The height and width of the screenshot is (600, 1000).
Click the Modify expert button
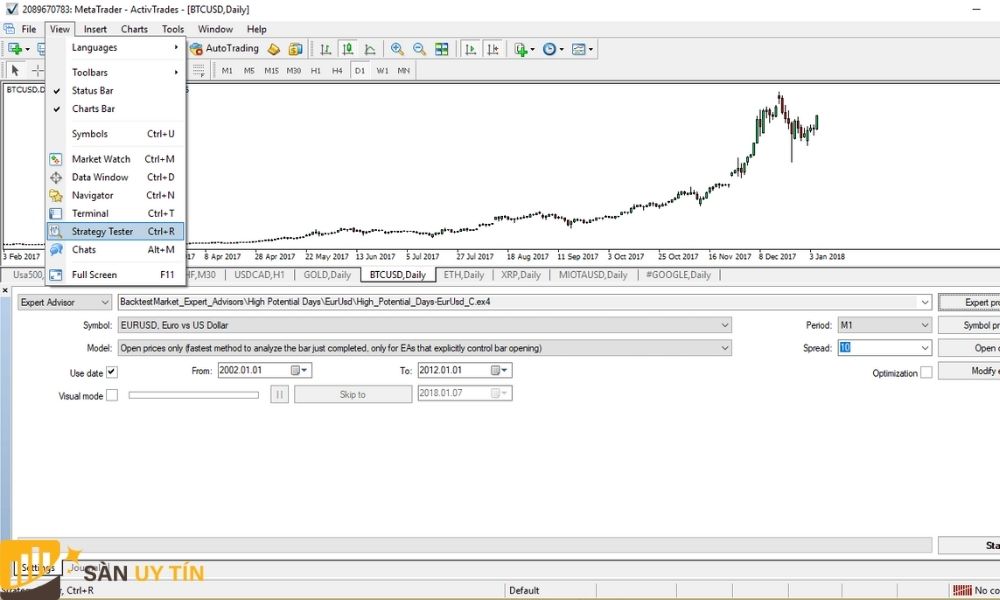point(969,370)
